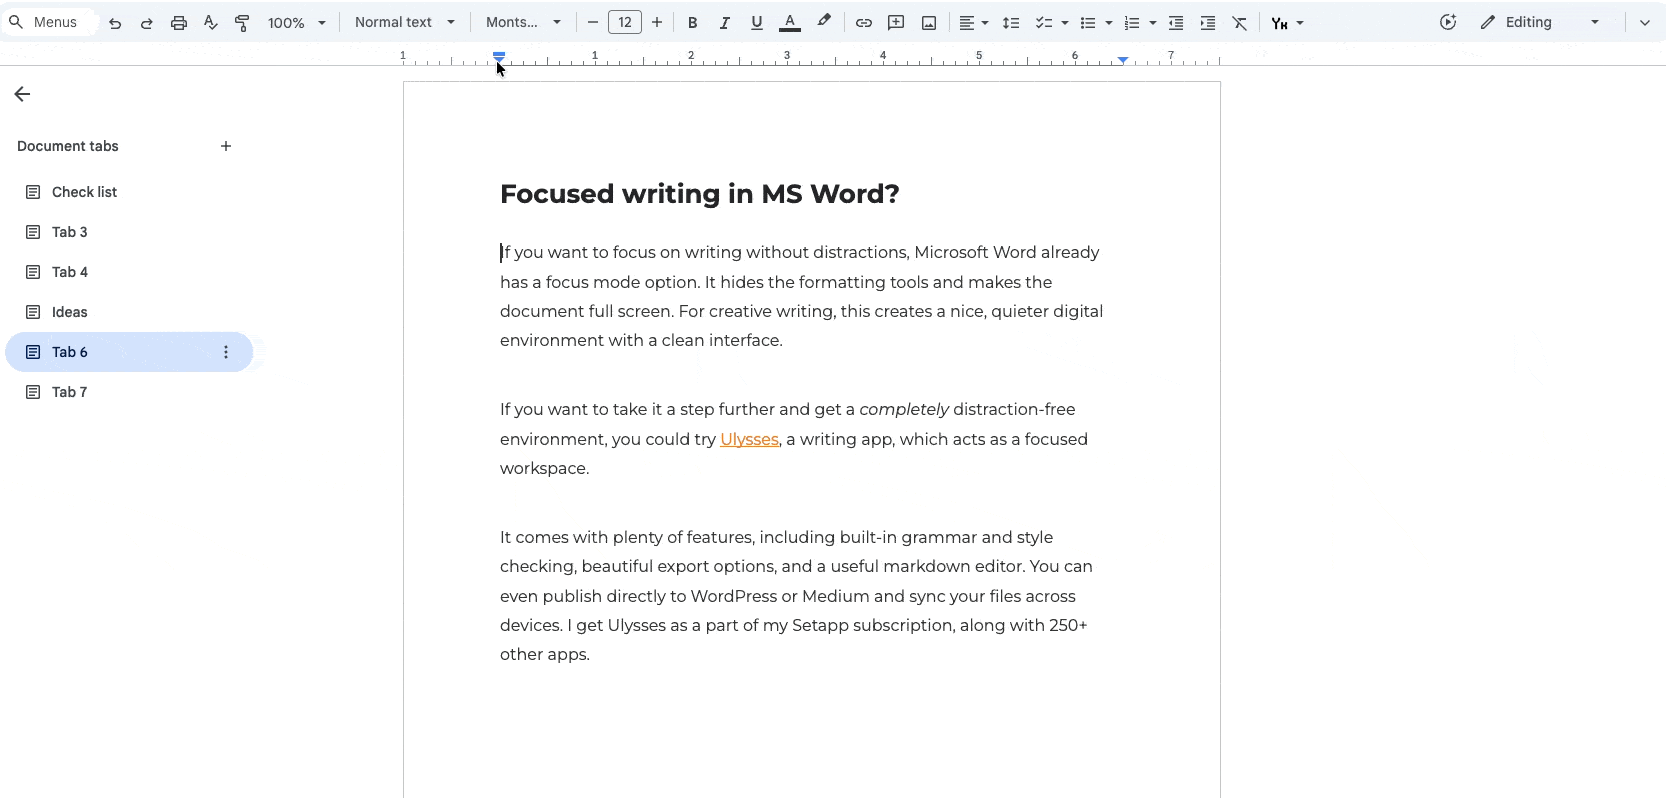Undo the last action

click(115, 22)
